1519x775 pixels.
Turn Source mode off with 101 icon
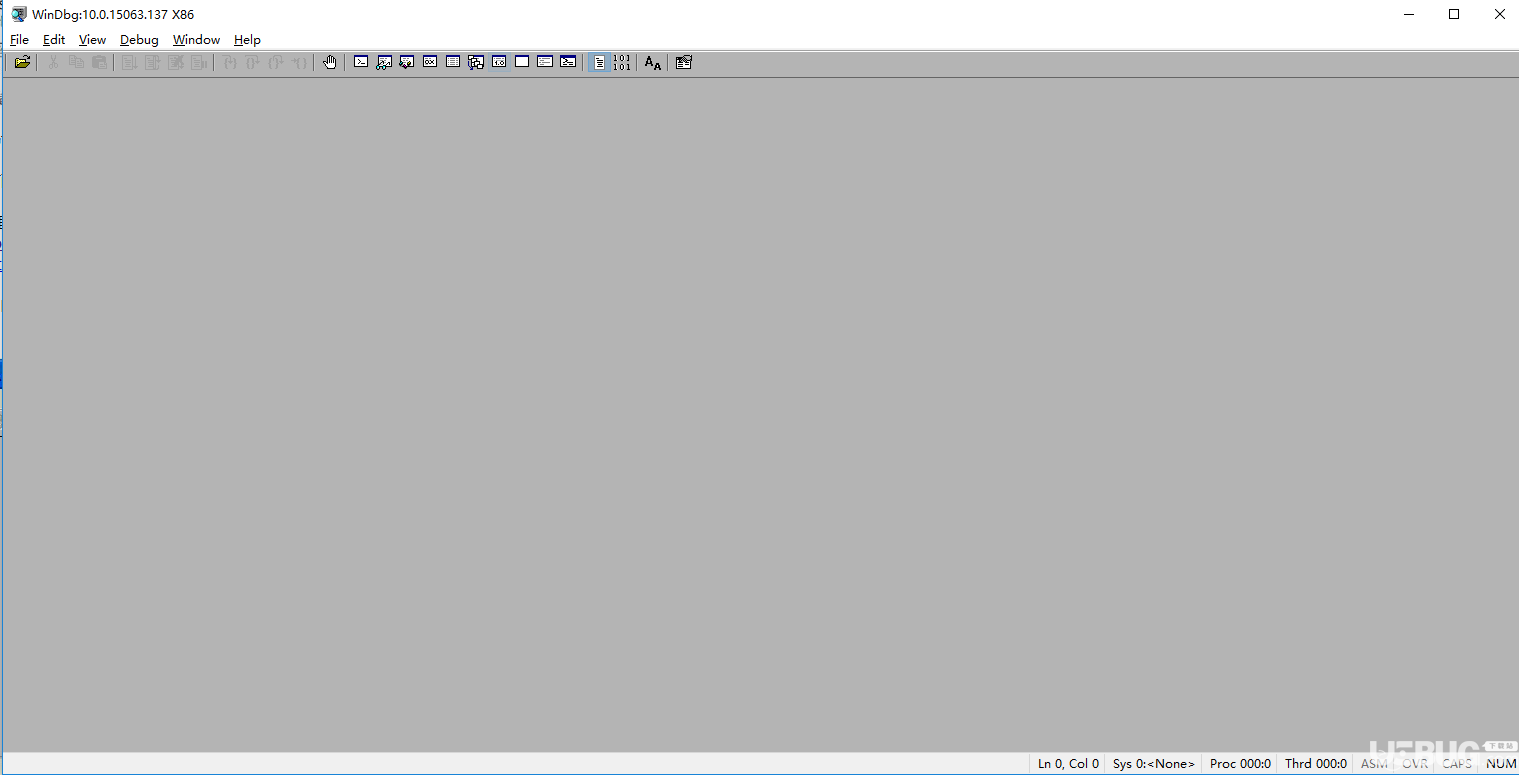[x=622, y=62]
